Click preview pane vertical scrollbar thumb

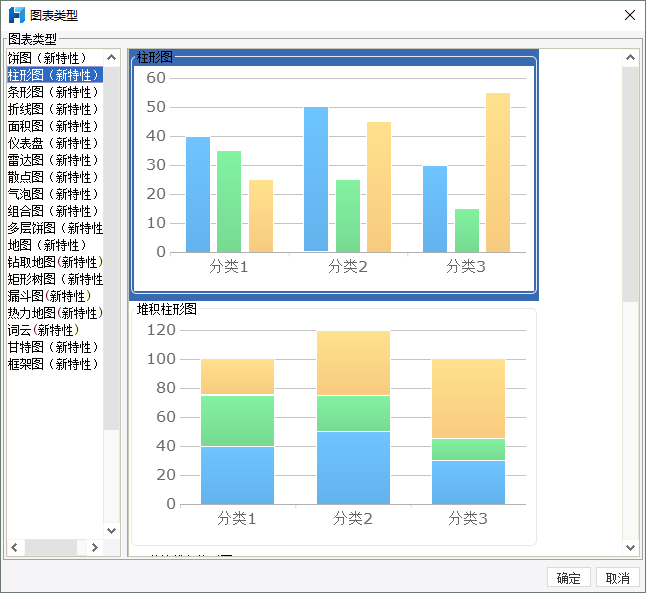[630, 184]
